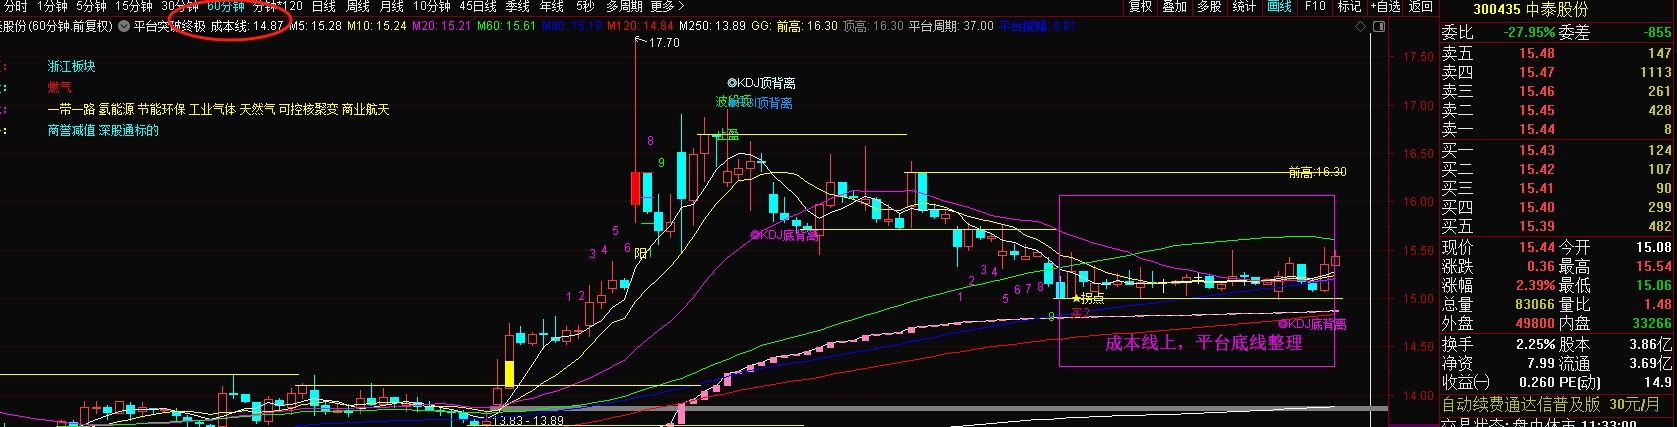
Task: Open the 多股 multi-stock view
Action: [1209, 6]
